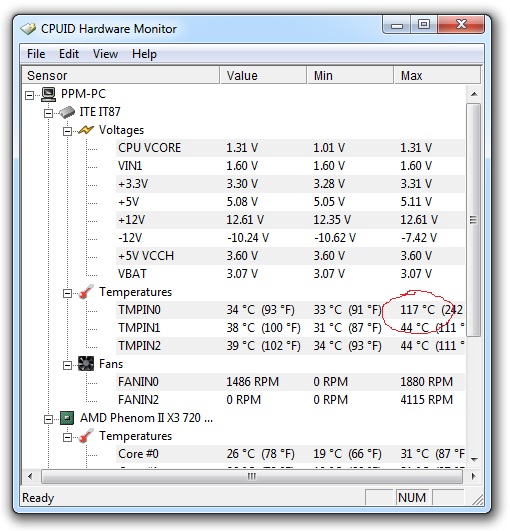Open the Edit menu
The image size is (510, 531).
coord(69,54)
